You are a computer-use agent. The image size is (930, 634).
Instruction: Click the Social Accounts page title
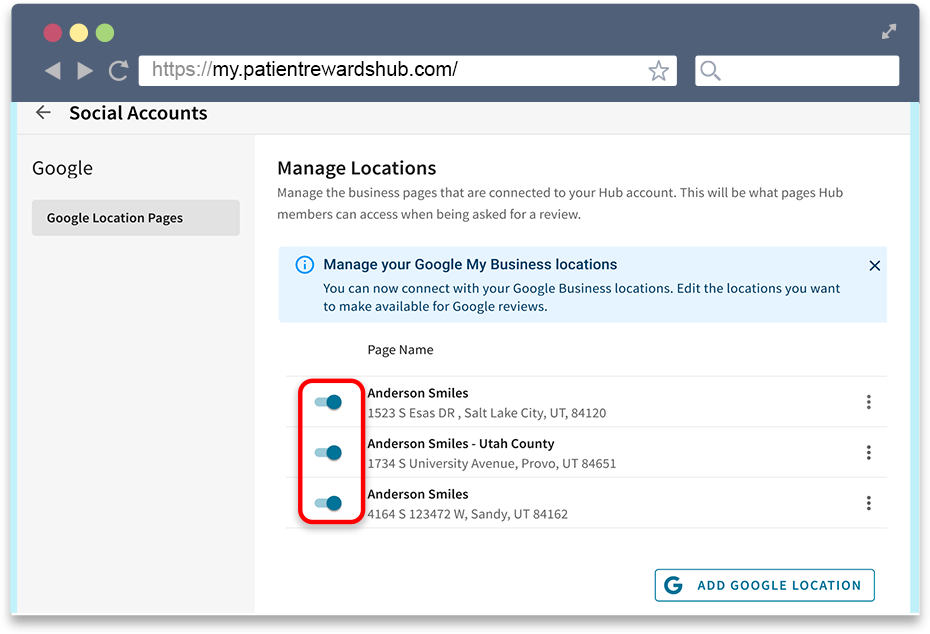[138, 113]
